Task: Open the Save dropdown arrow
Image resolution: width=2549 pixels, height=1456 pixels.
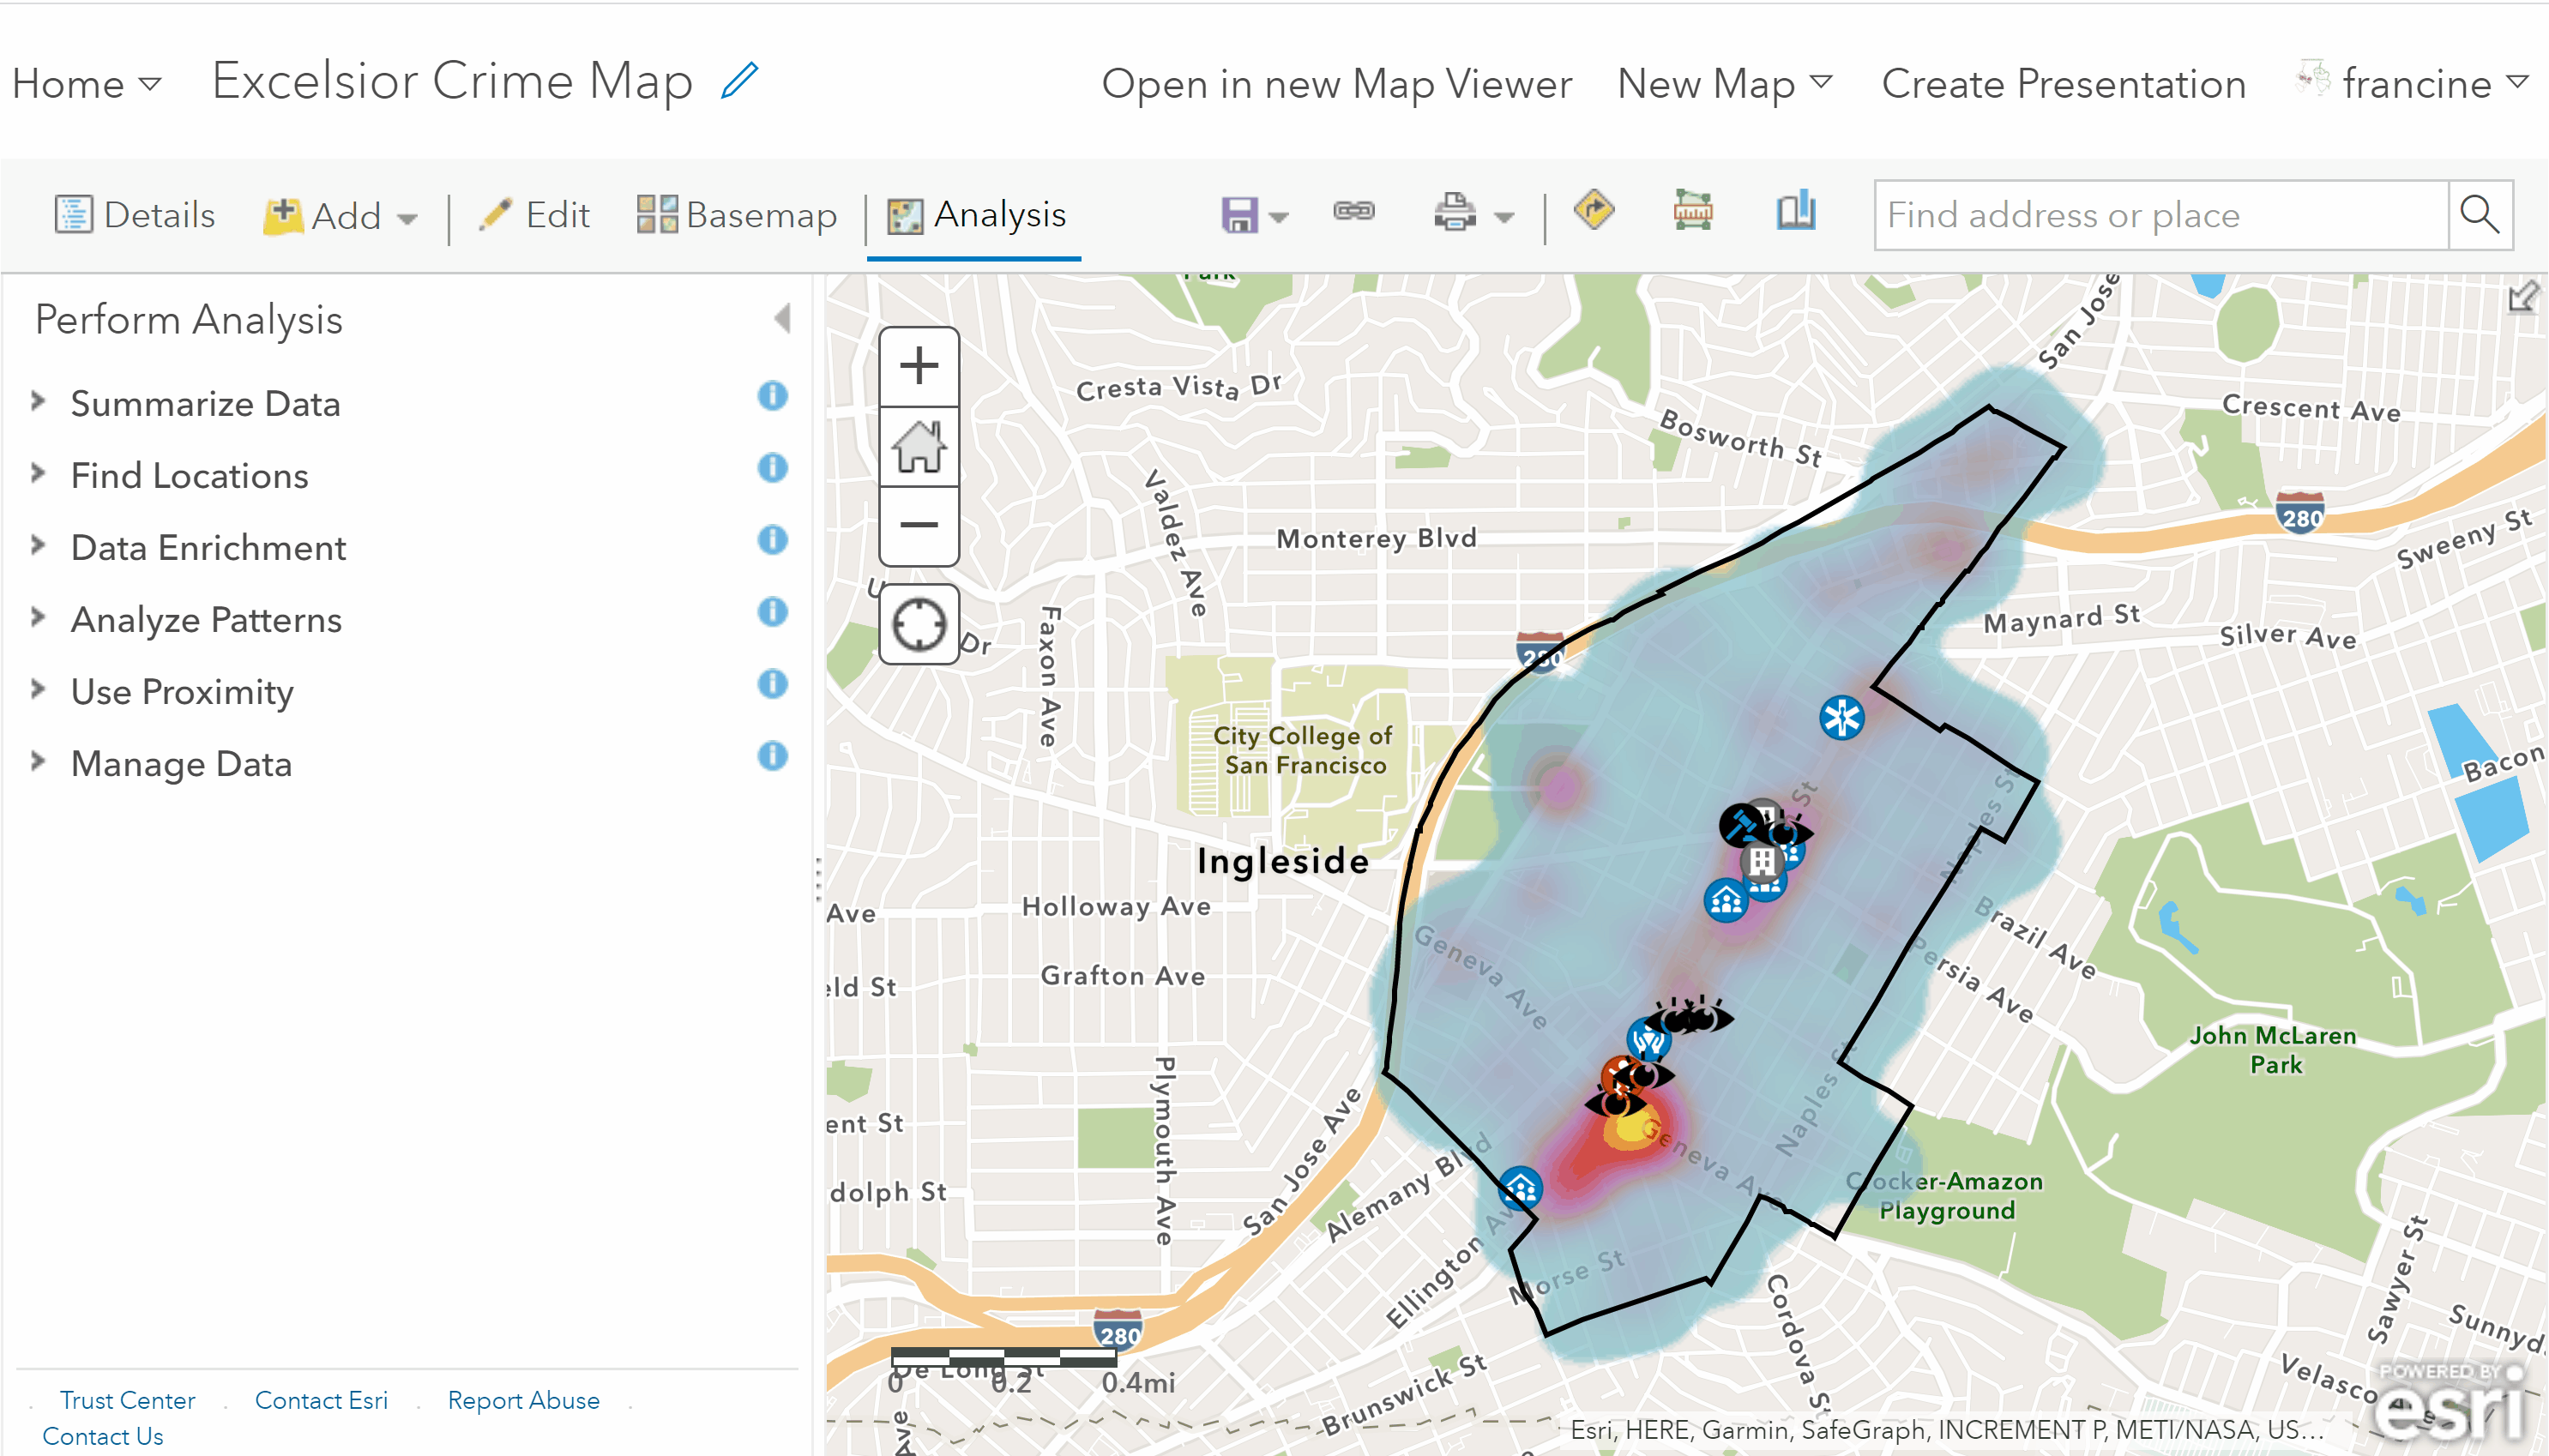Action: point(1279,216)
